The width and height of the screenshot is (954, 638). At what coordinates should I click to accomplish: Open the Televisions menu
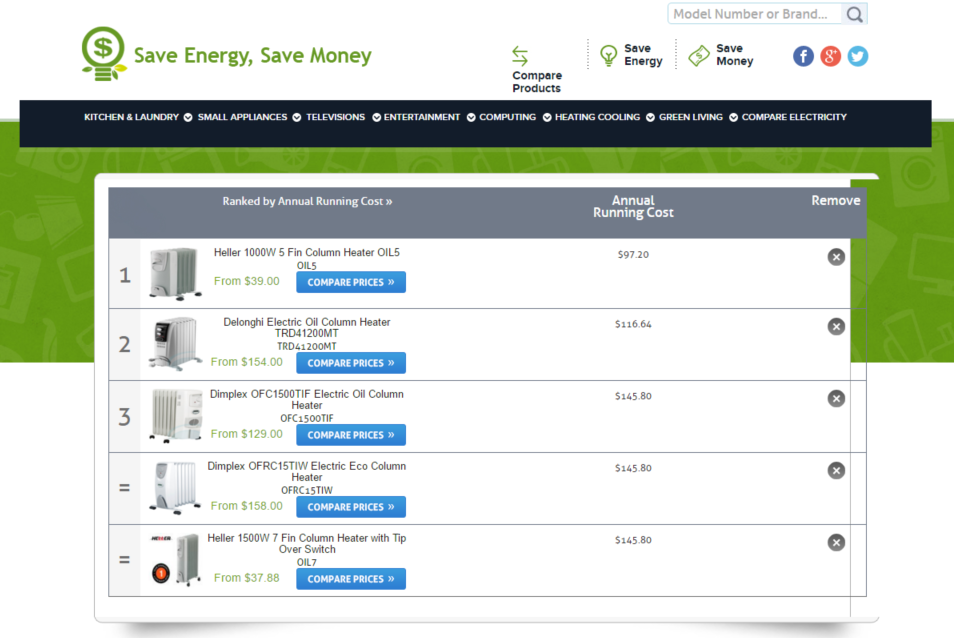click(x=335, y=117)
